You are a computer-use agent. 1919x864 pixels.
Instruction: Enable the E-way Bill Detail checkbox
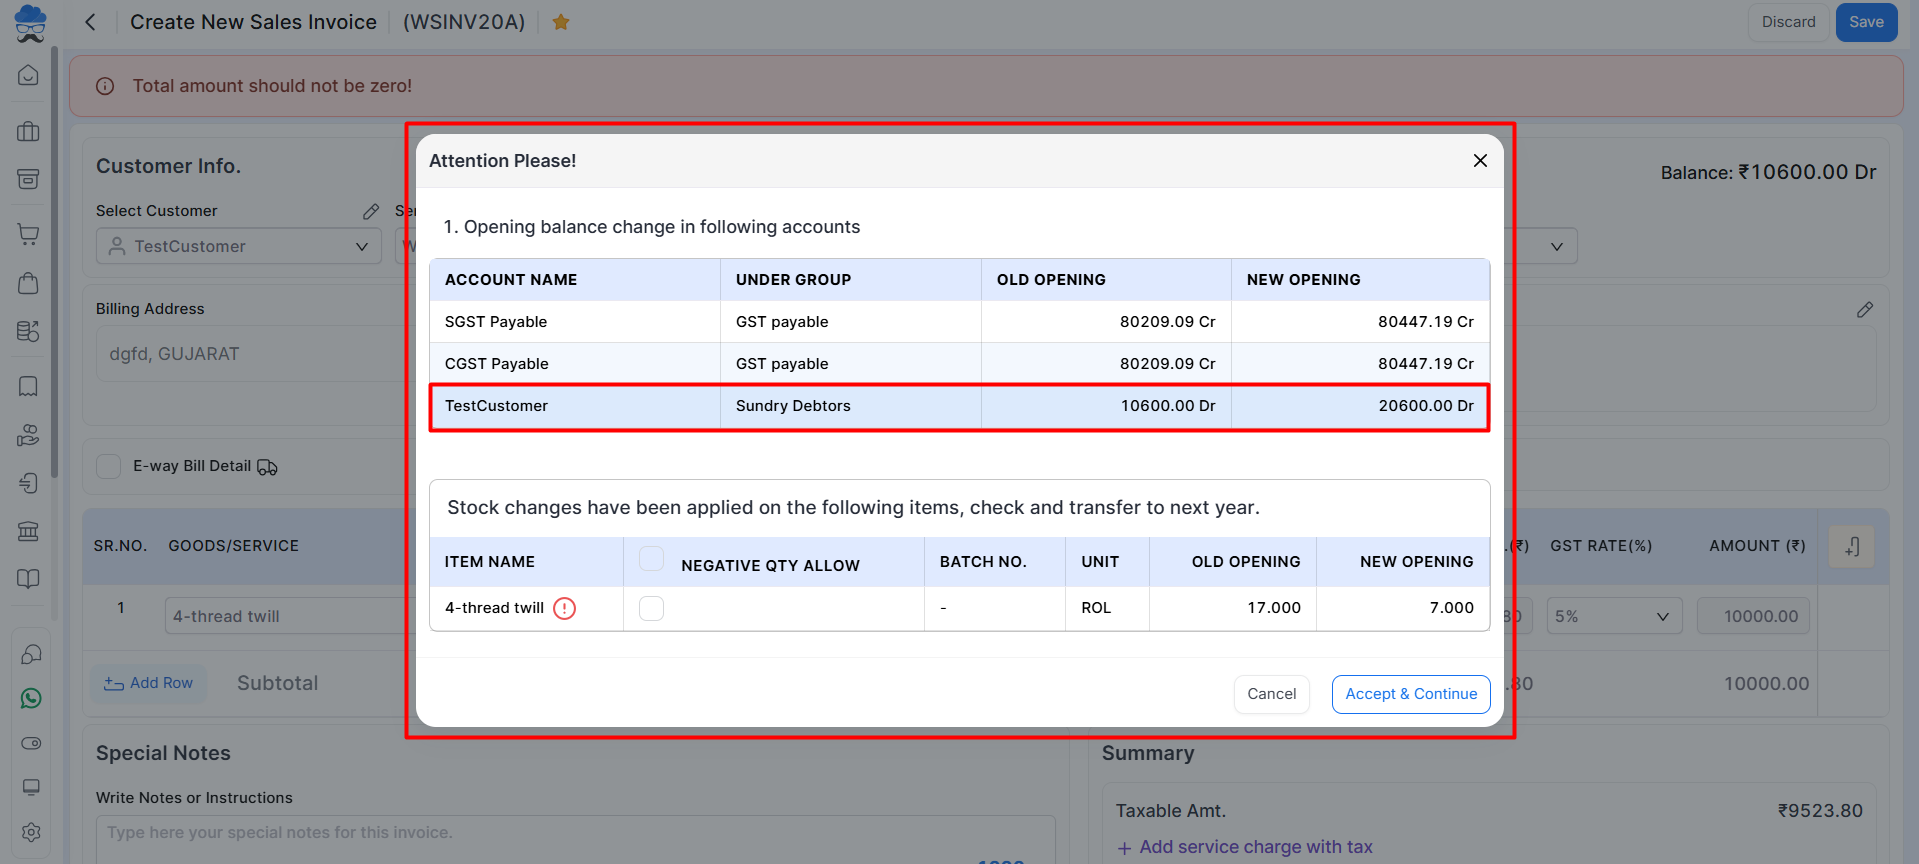[109, 466]
